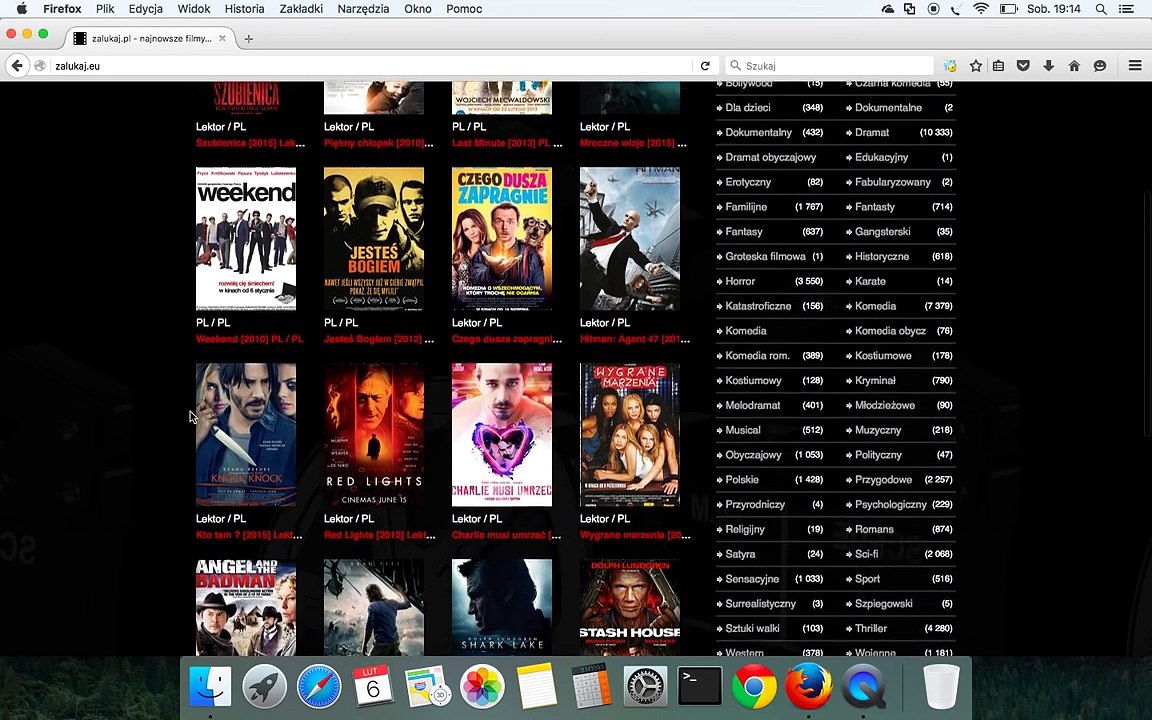Open the Zakładki menu

301,9
